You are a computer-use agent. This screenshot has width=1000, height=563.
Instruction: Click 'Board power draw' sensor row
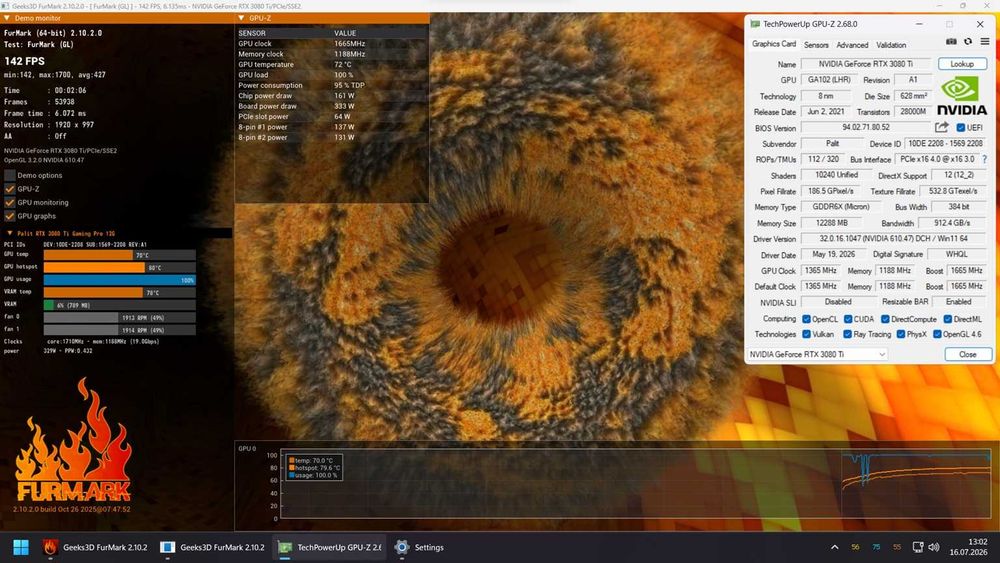pyautogui.click(x=332, y=106)
